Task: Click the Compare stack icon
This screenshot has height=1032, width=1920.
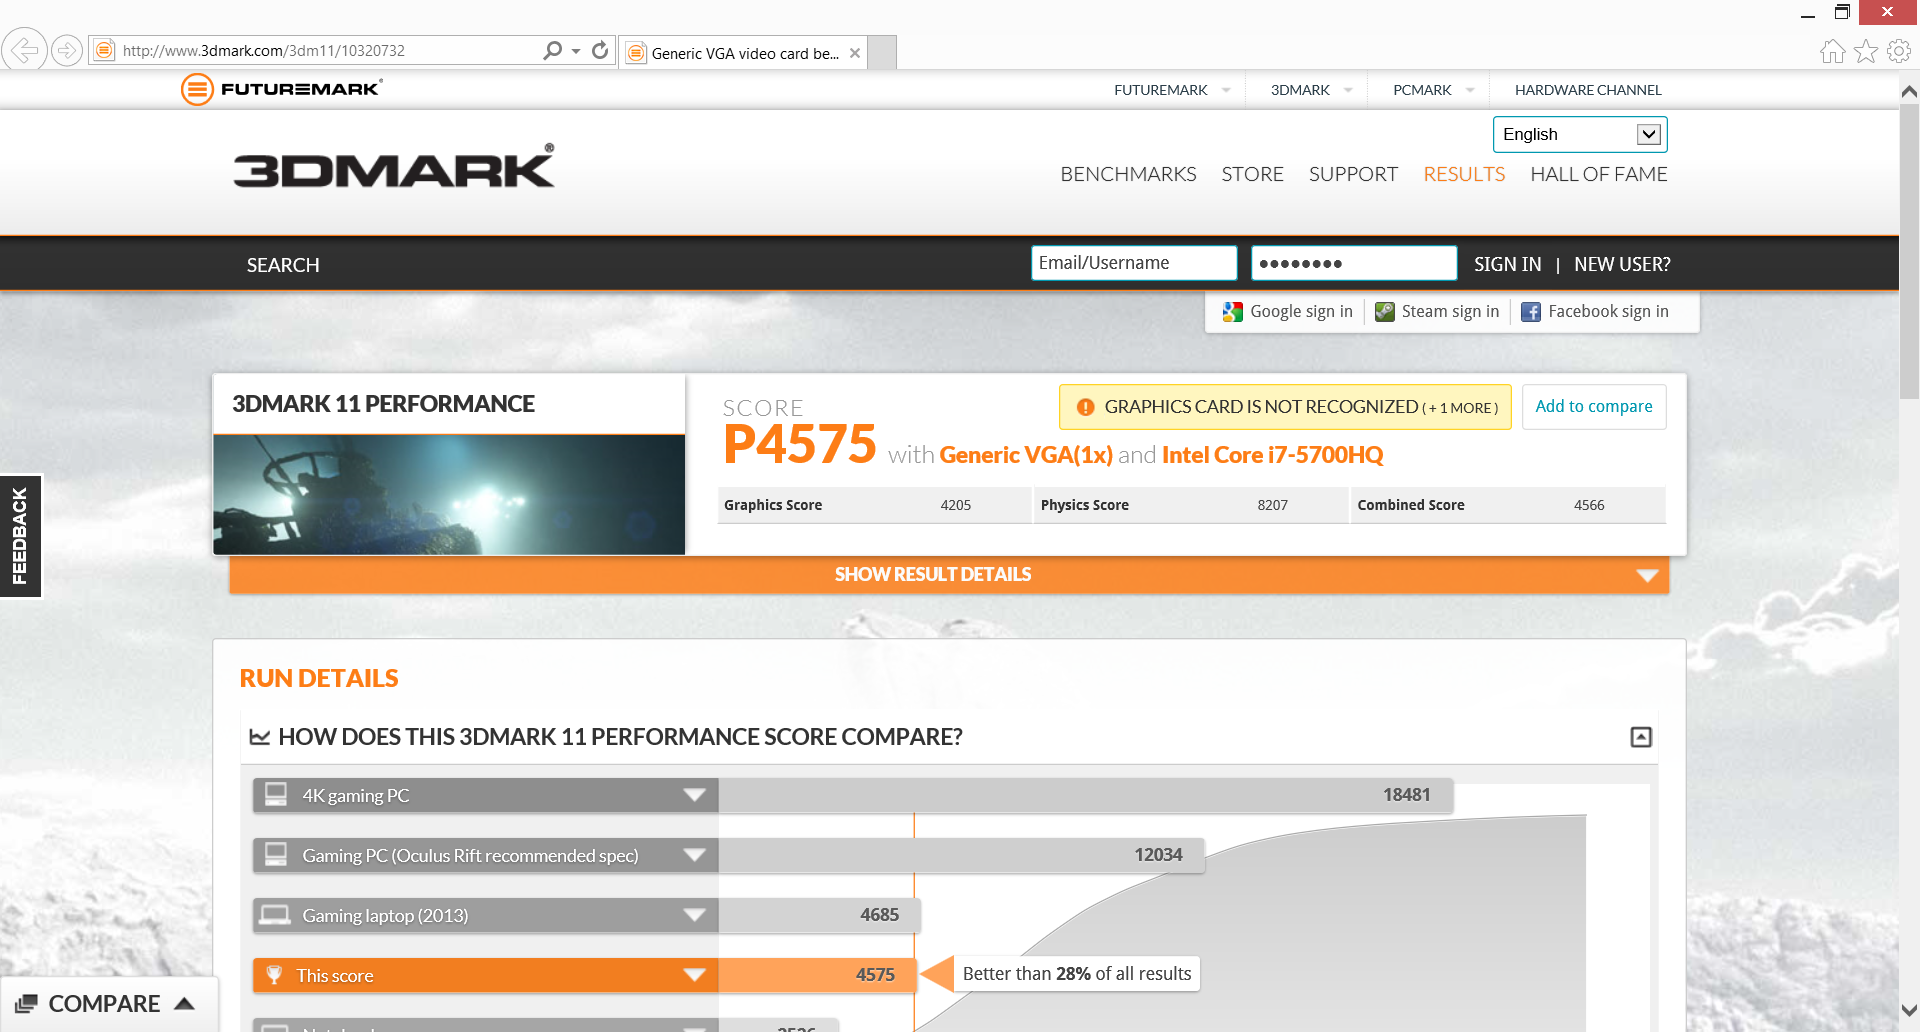Action: (x=27, y=1003)
